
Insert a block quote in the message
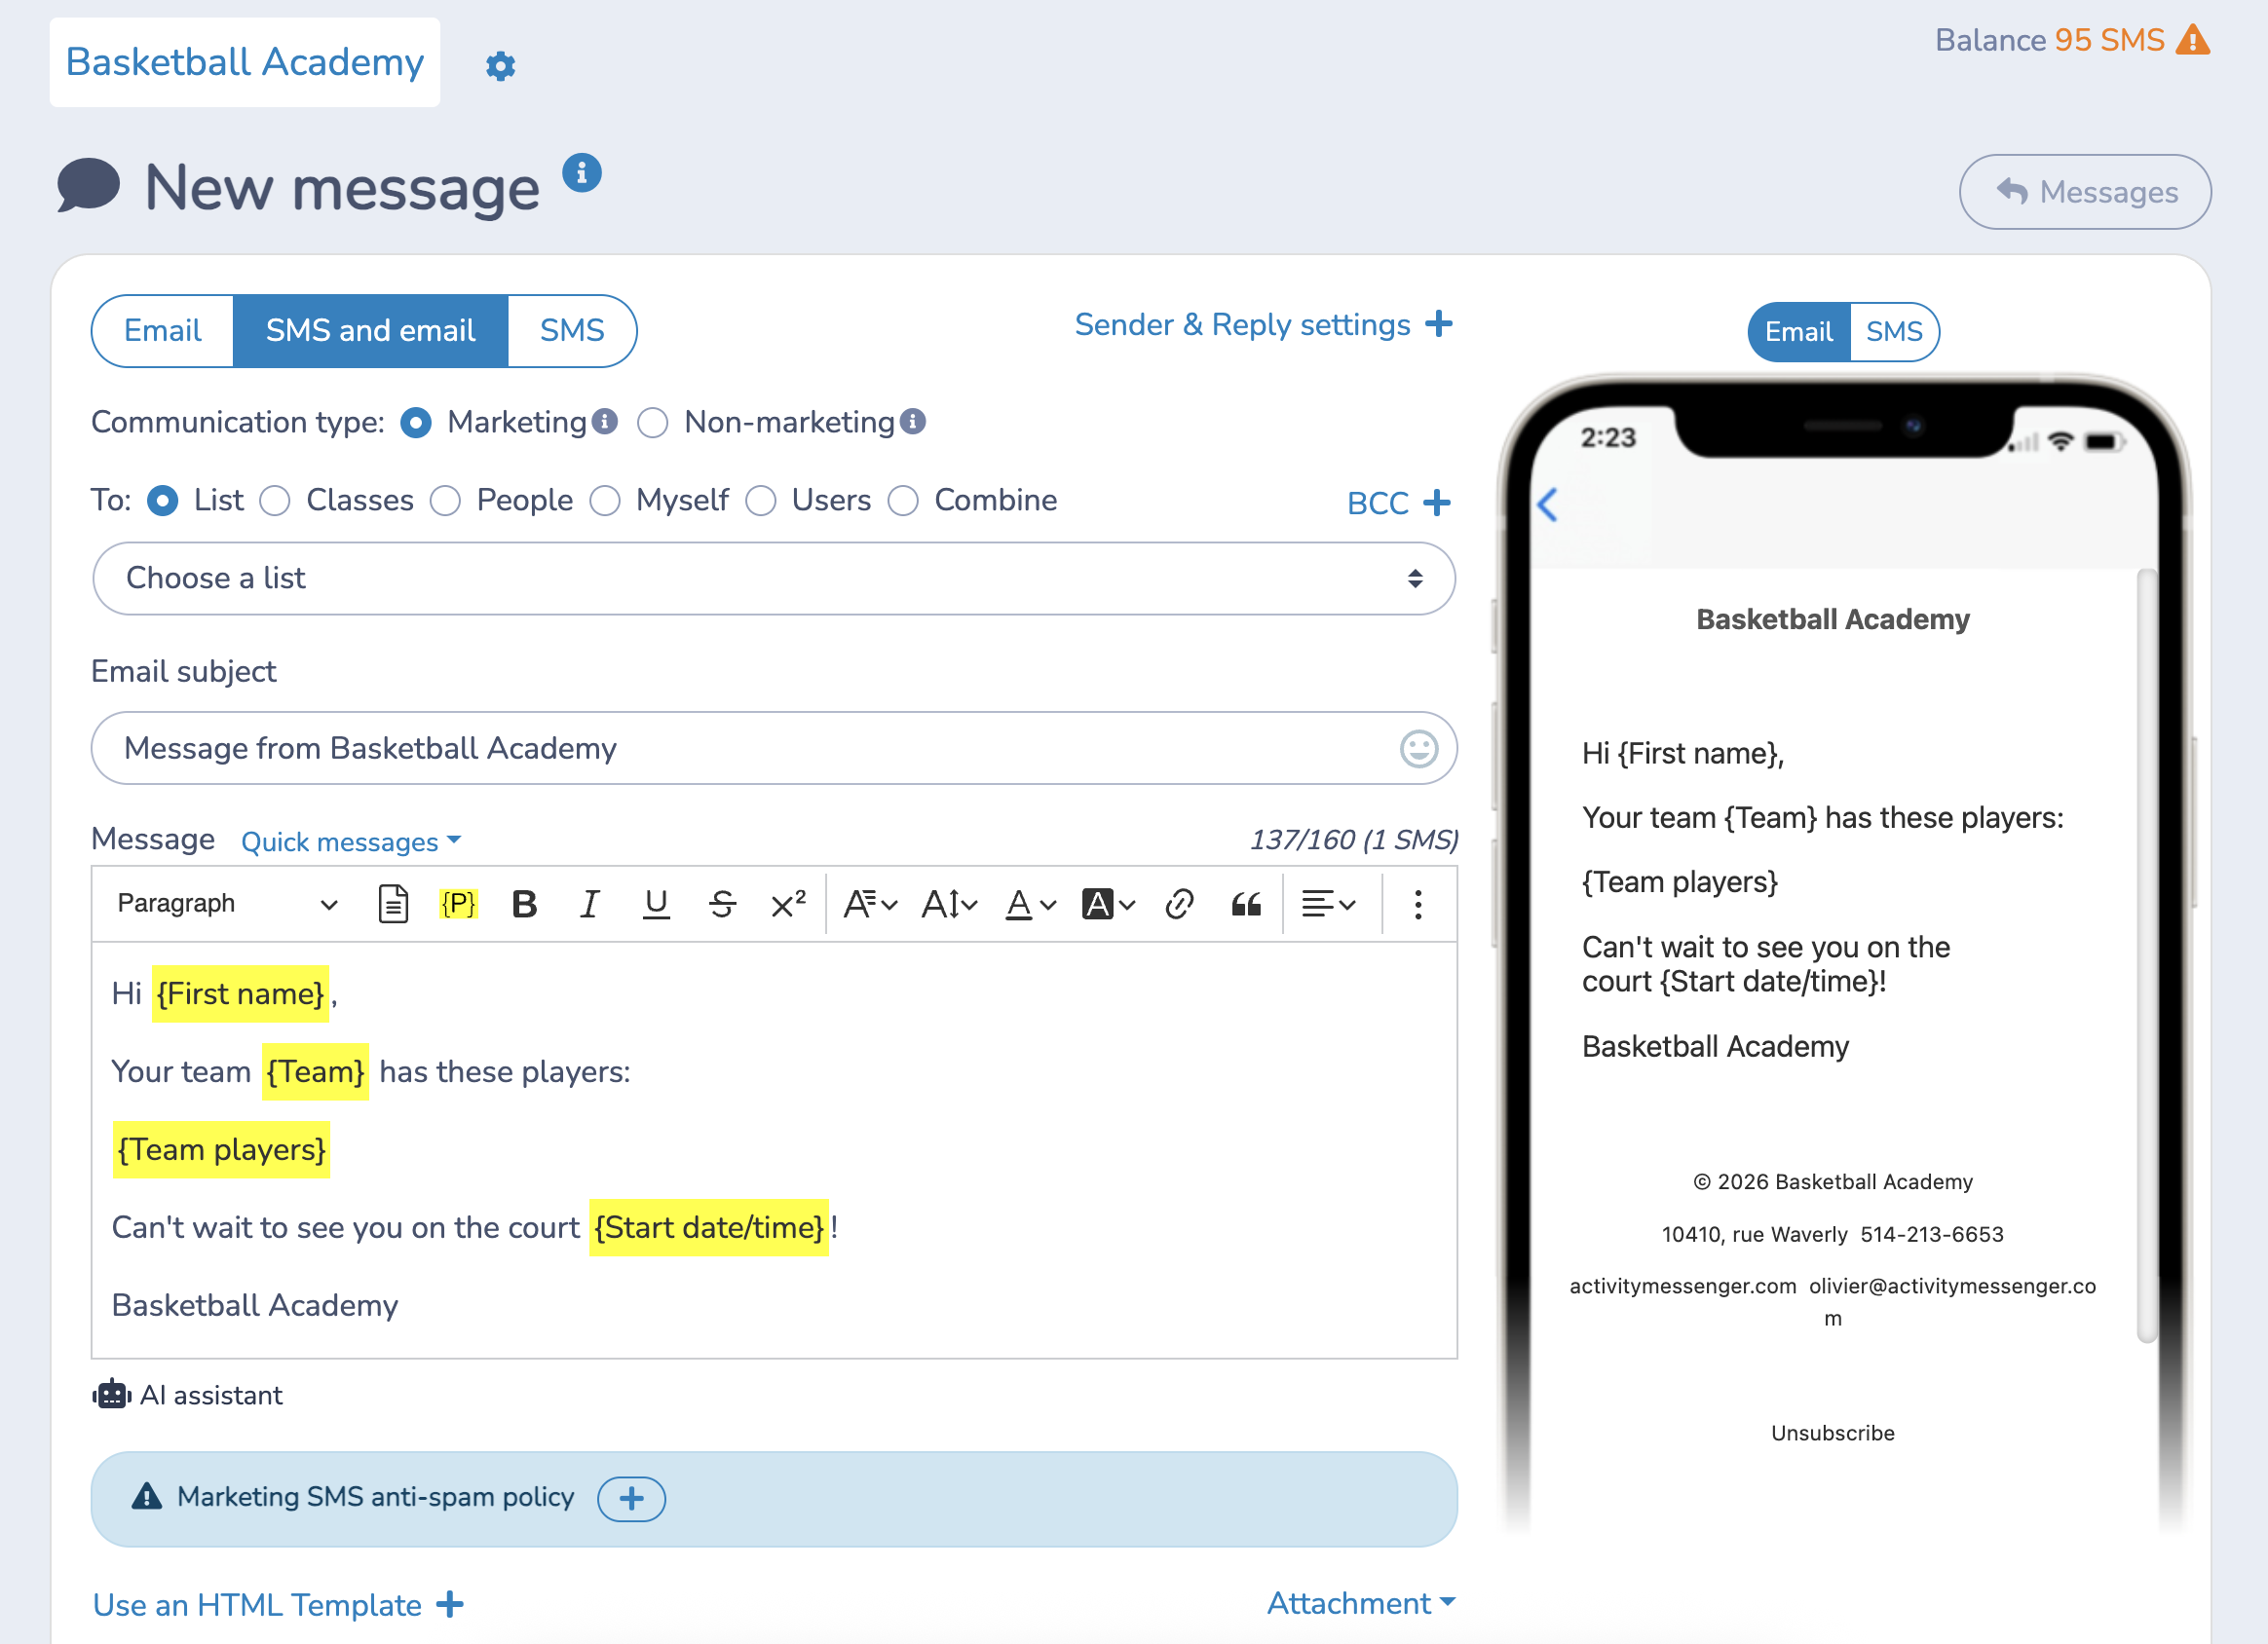point(1246,903)
